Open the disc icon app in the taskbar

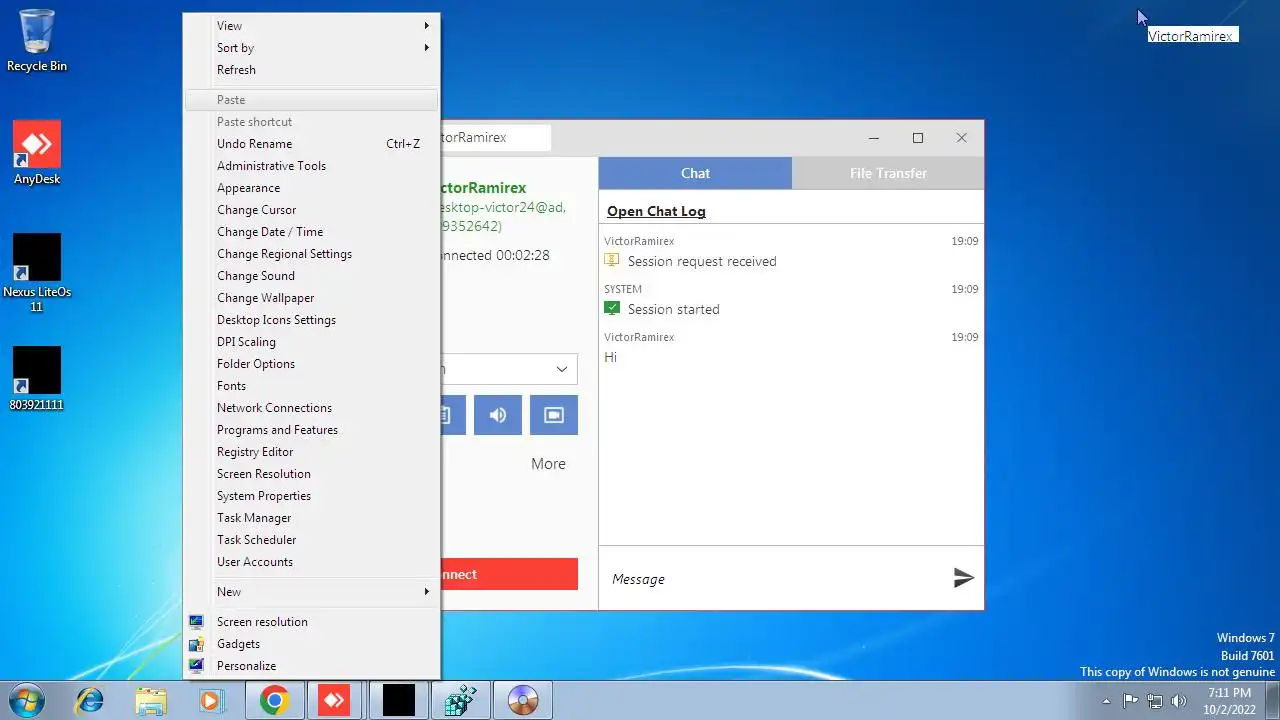coord(523,701)
